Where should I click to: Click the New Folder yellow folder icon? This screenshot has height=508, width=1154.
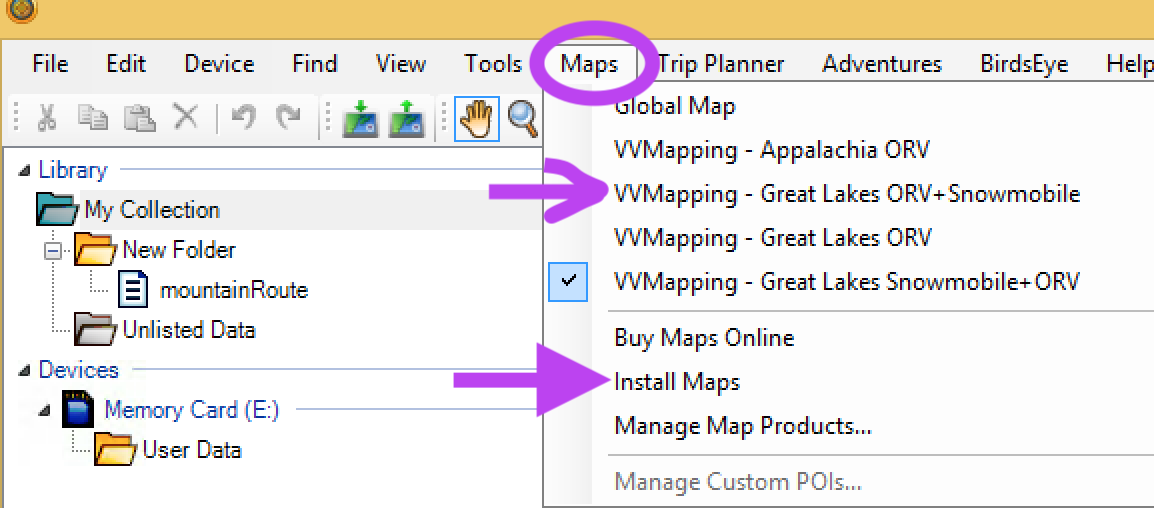click(94, 250)
